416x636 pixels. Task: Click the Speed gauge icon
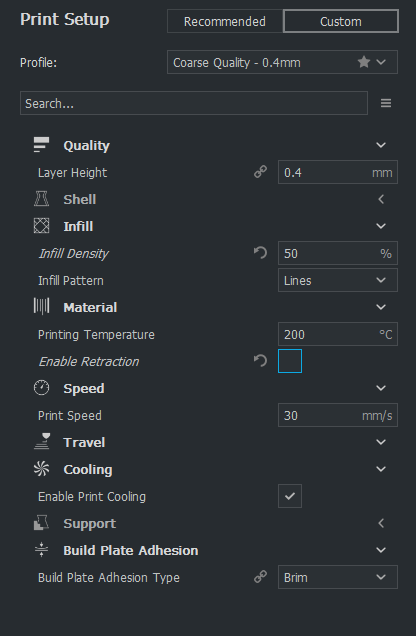coord(41,388)
